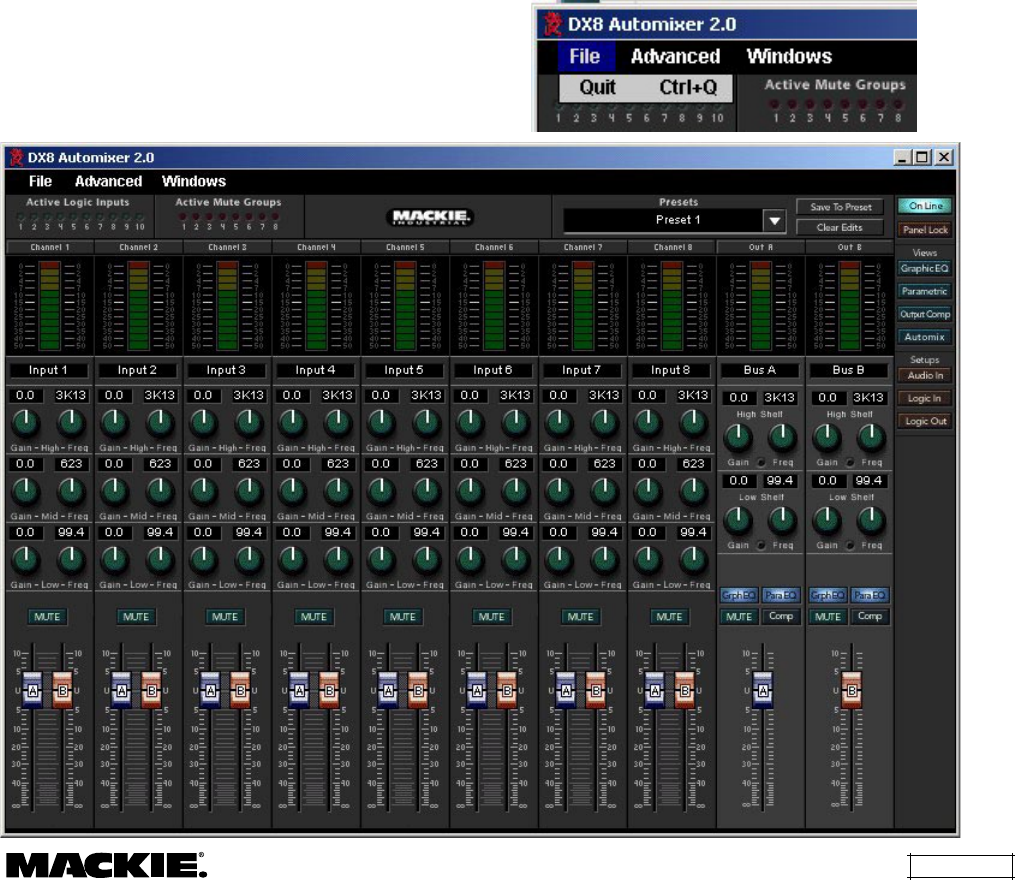The width and height of the screenshot is (1015, 880).
Task: Click Input 6 low frequency knob
Action: [515, 560]
